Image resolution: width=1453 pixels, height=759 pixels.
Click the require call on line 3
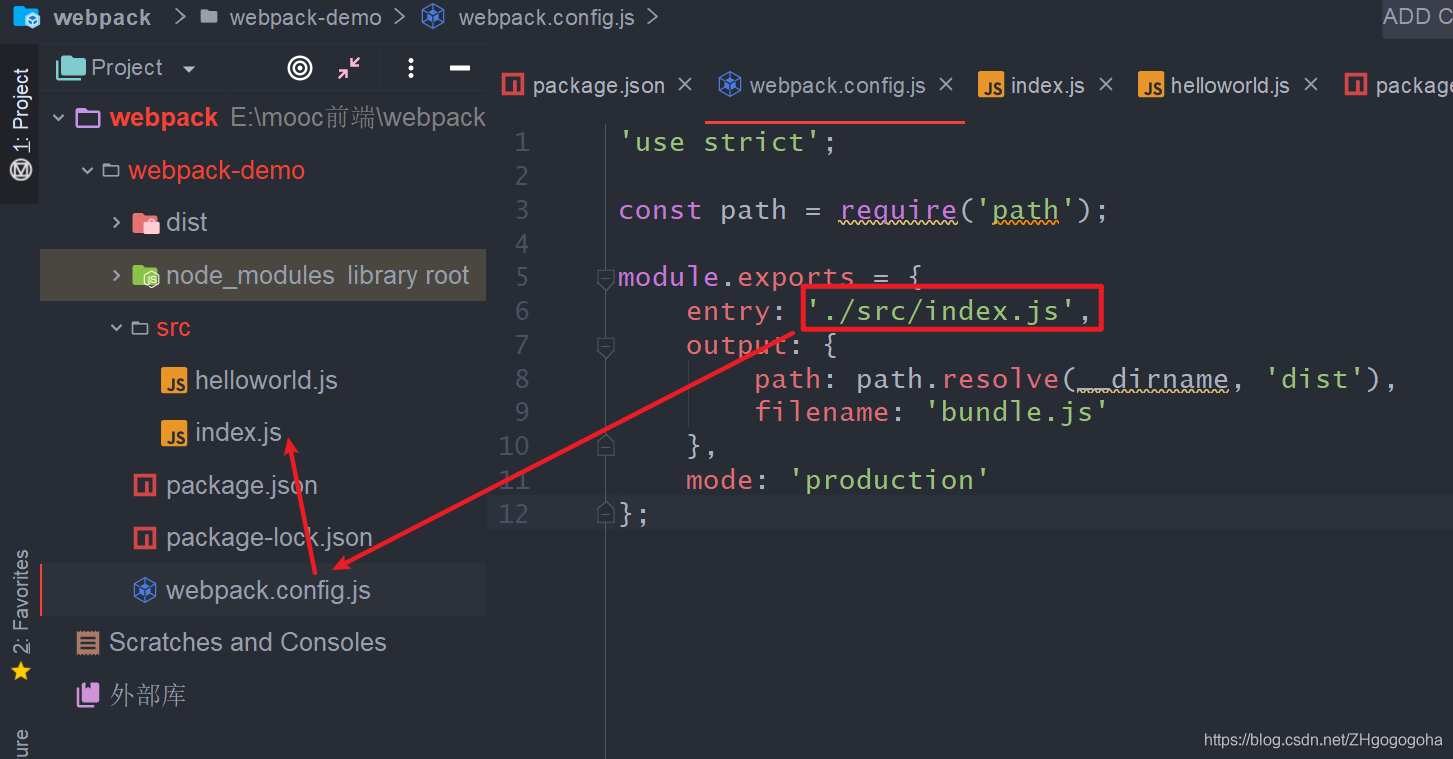[898, 210]
